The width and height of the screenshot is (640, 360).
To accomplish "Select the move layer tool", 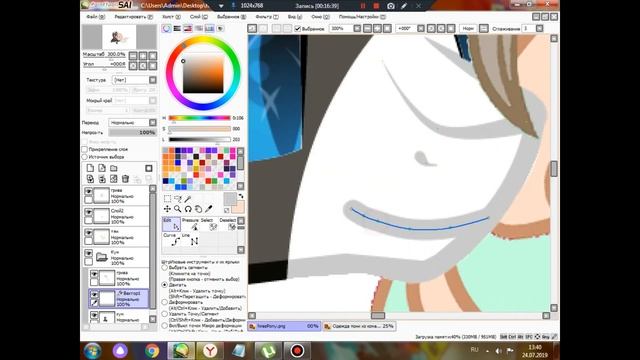I will click(167, 209).
